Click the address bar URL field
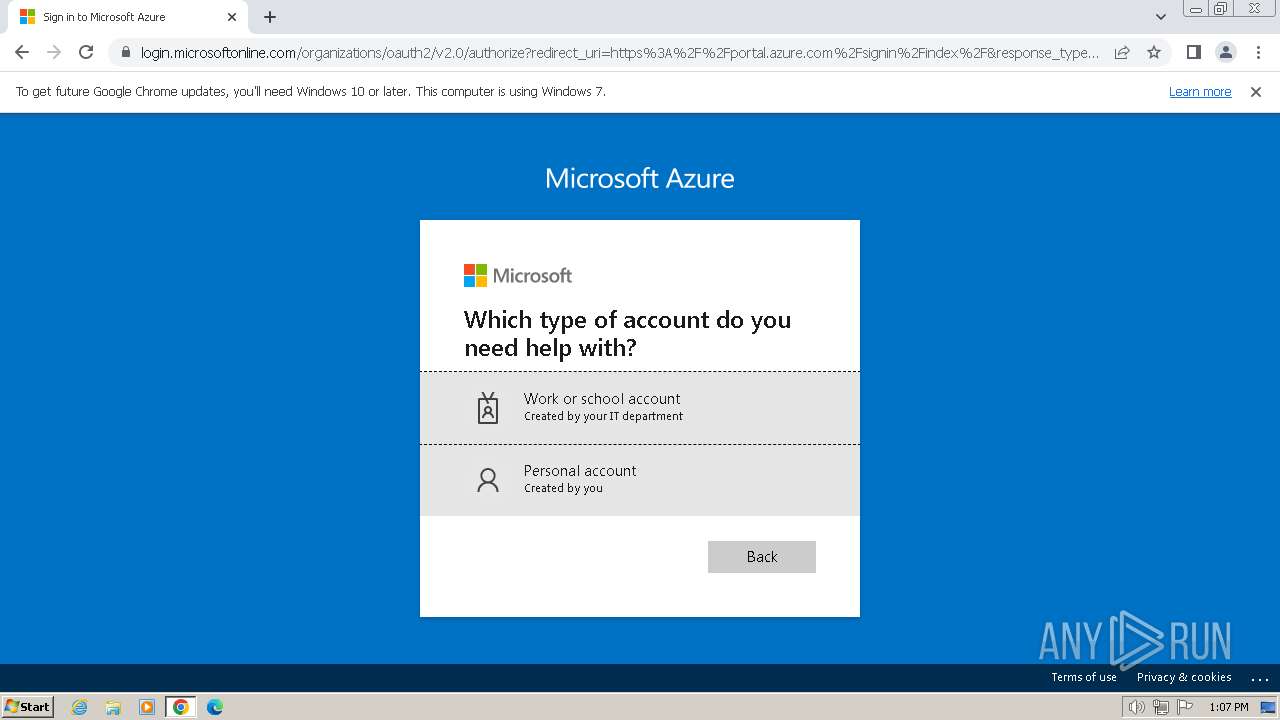The width and height of the screenshot is (1280, 720). [620, 52]
